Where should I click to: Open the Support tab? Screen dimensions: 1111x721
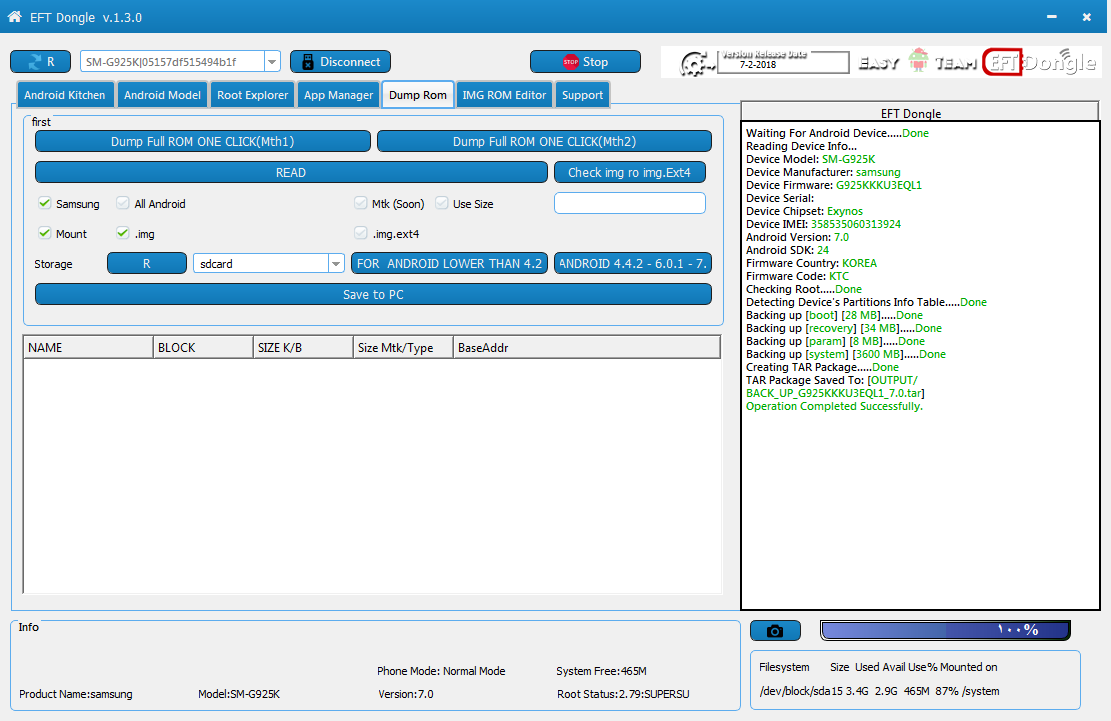tap(582, 95)
